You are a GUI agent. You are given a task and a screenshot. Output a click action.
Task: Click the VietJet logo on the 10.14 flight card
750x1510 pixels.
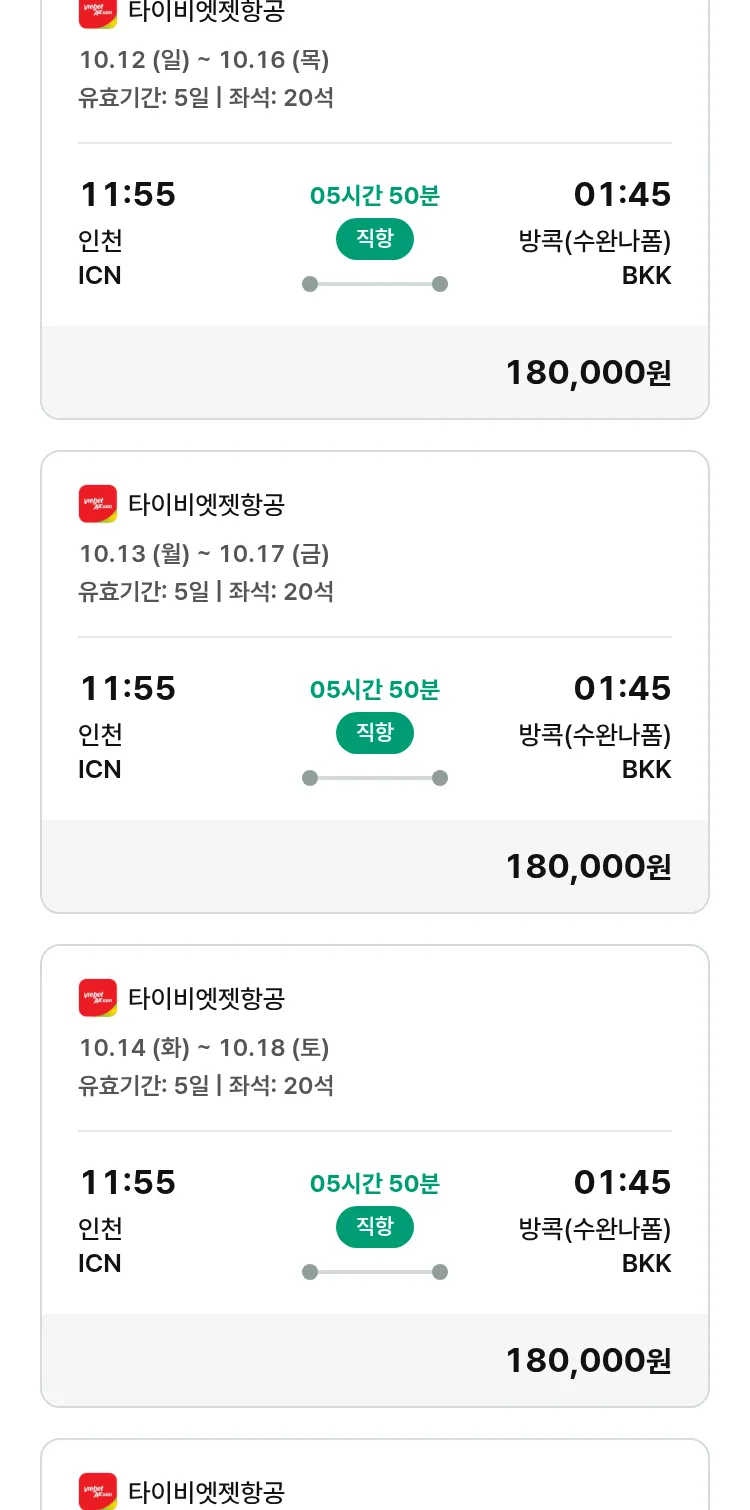(x=97, y=997)
